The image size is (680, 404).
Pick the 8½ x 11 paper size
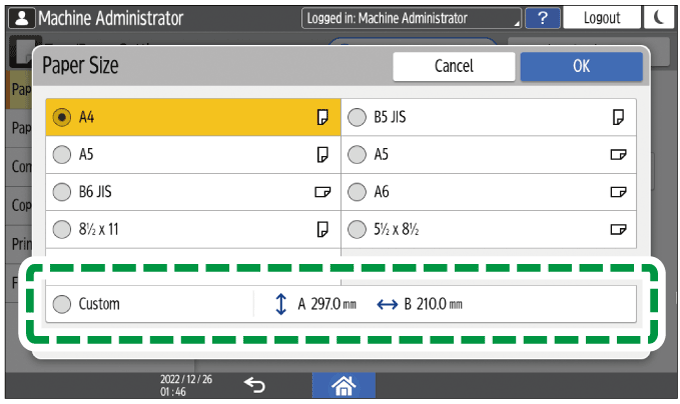[x=62, y=228]
